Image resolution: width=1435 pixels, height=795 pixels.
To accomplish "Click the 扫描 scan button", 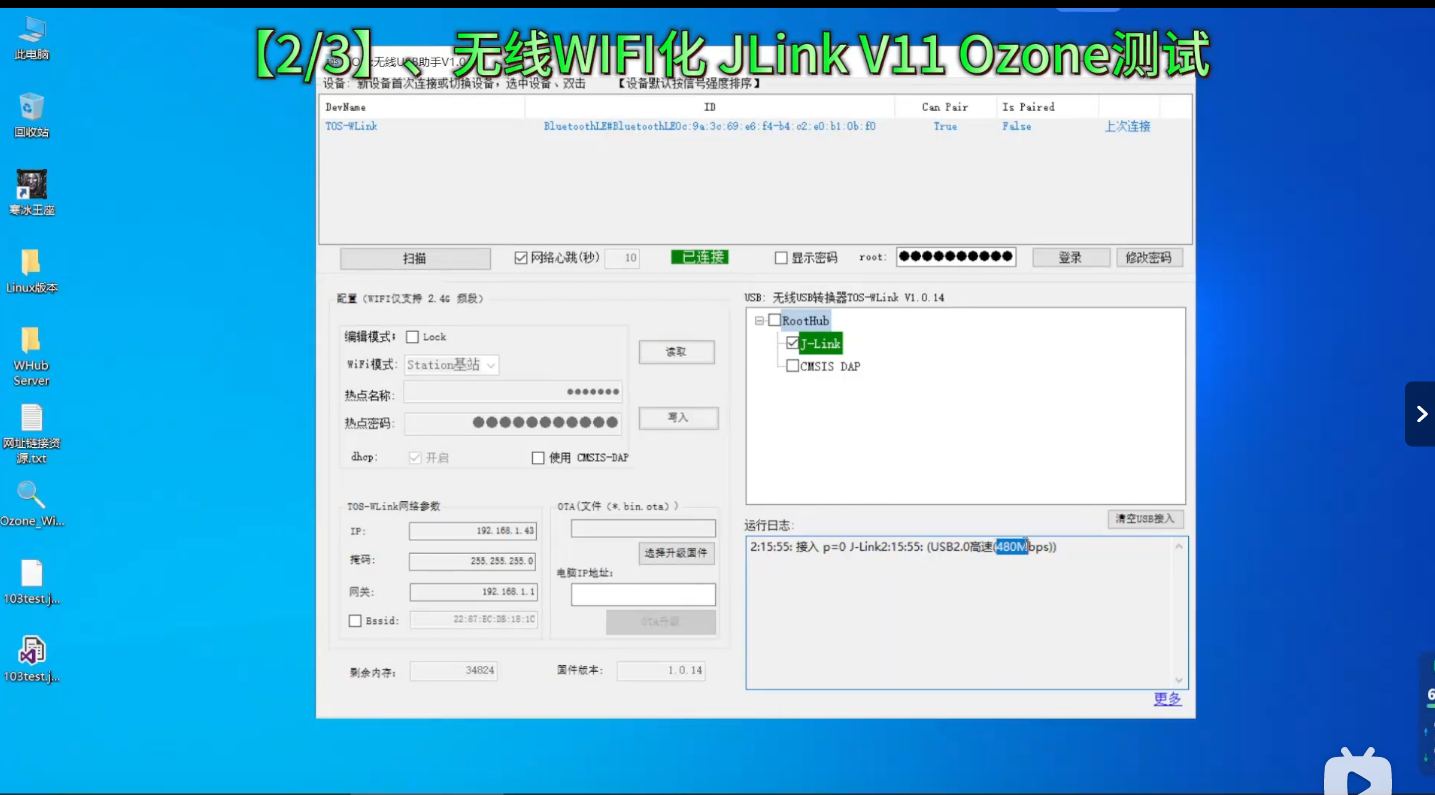I will 415,258.
